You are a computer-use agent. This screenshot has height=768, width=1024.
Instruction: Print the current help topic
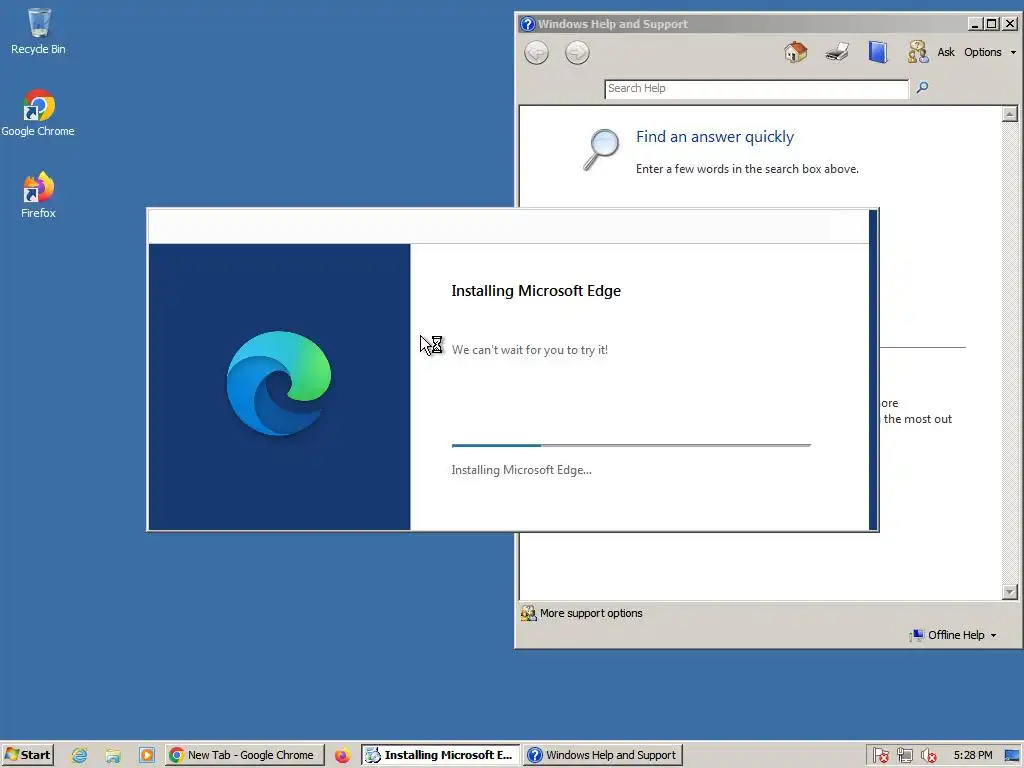pos(837,52)
